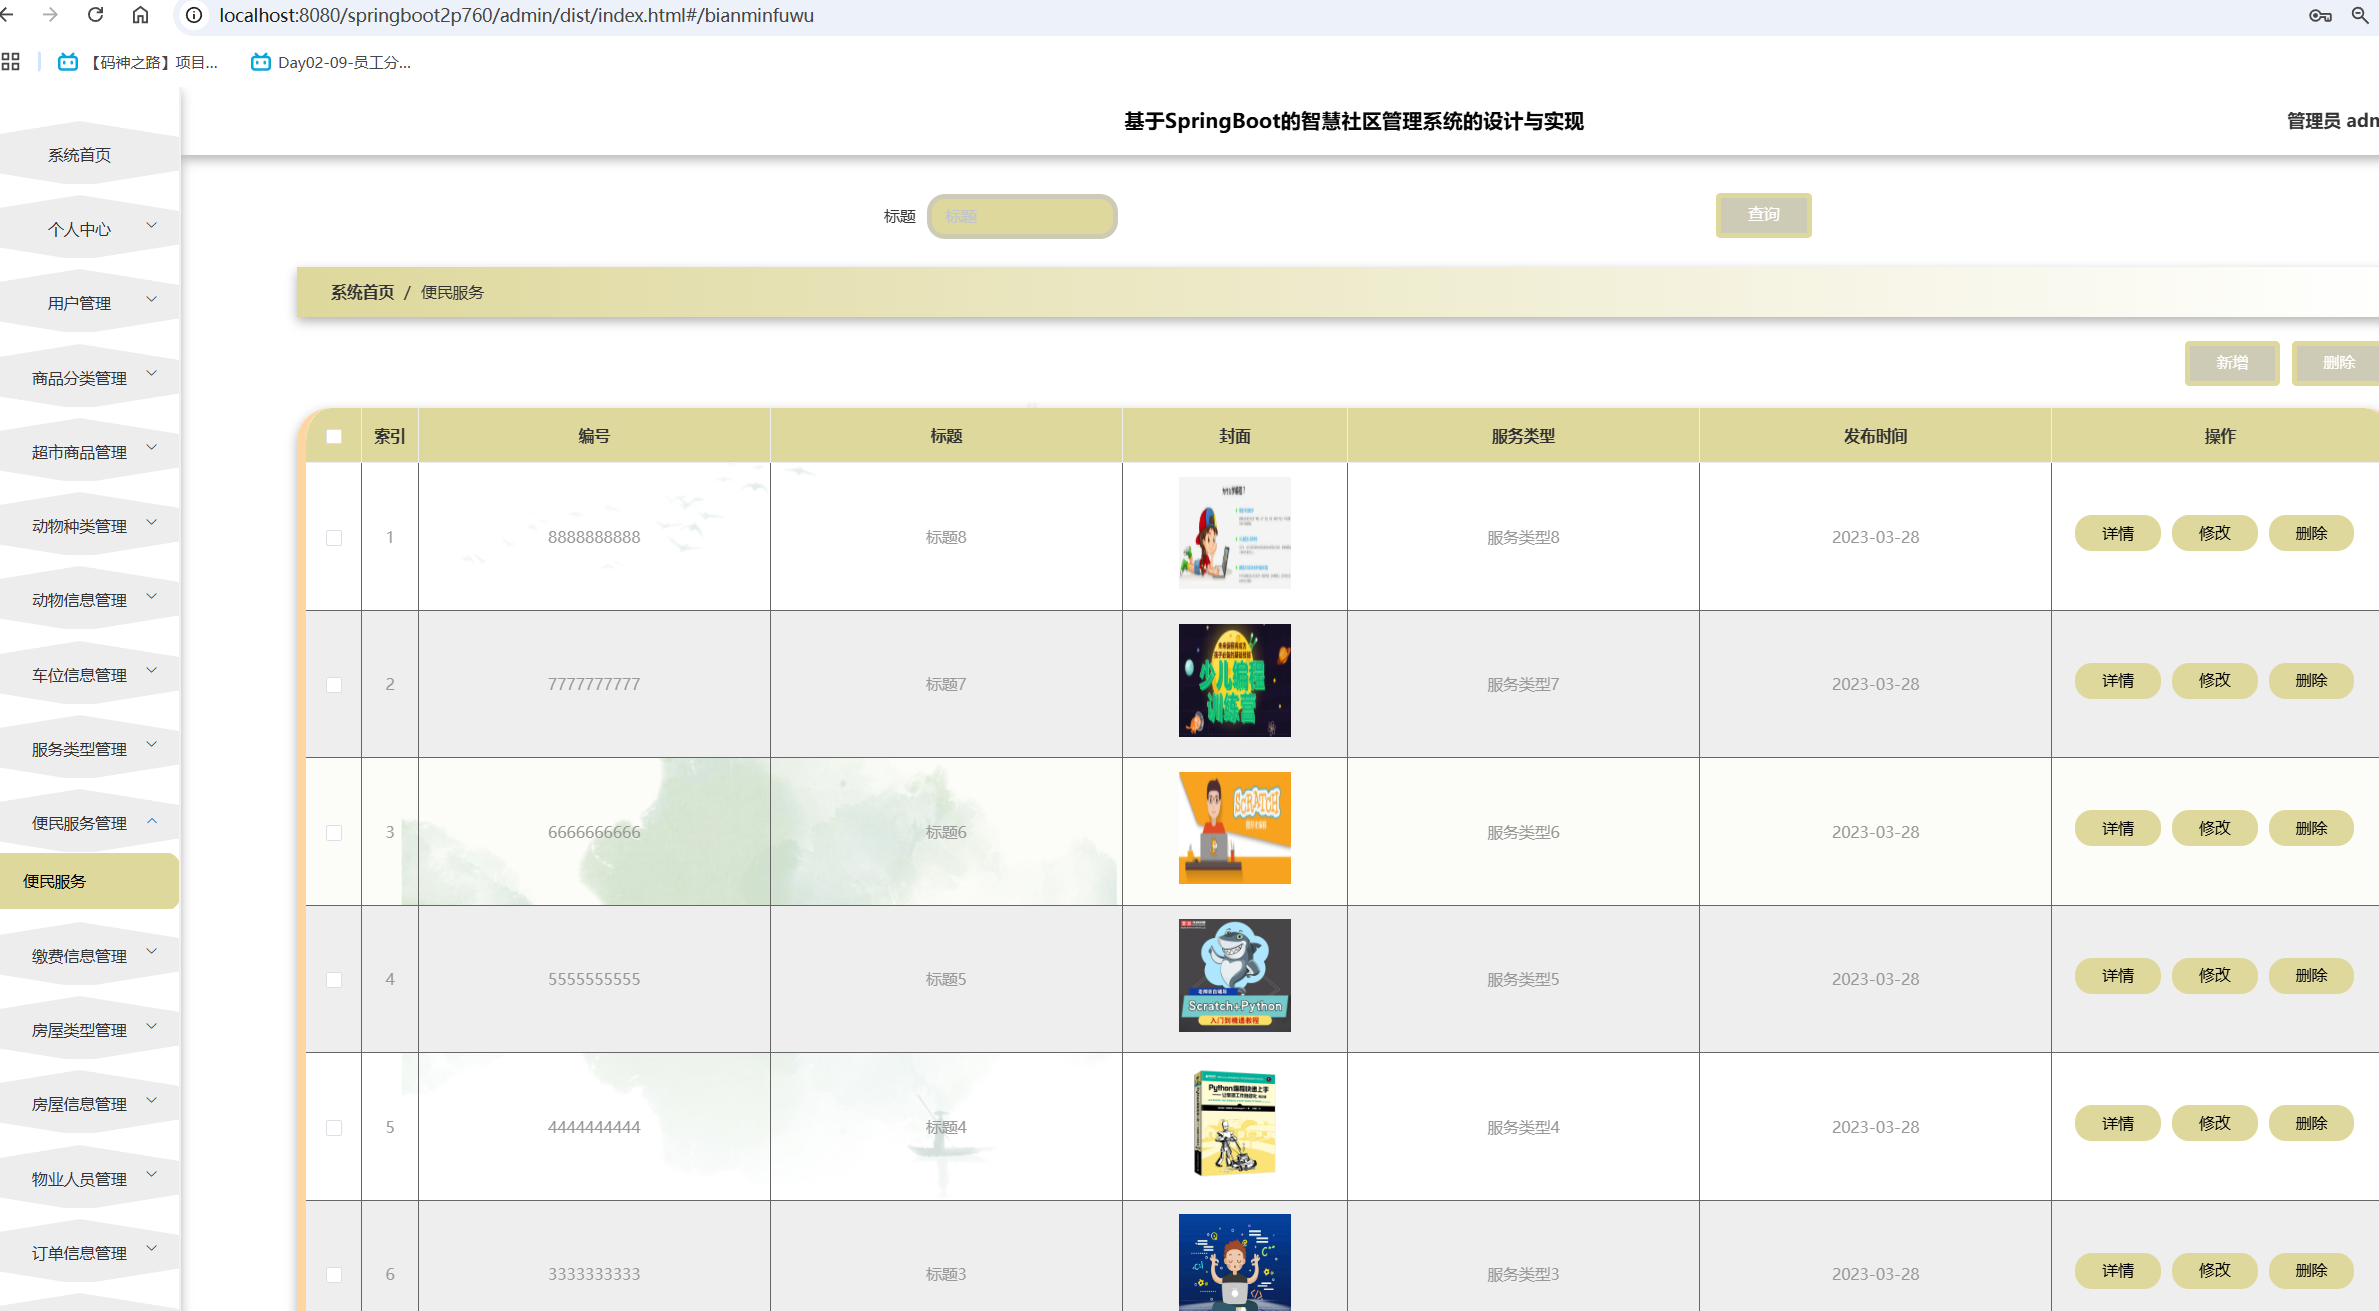Check the checkbox for row 1
This screenshot has width=2379, height=1311.
pyautogui.click(x=334, y=538)
